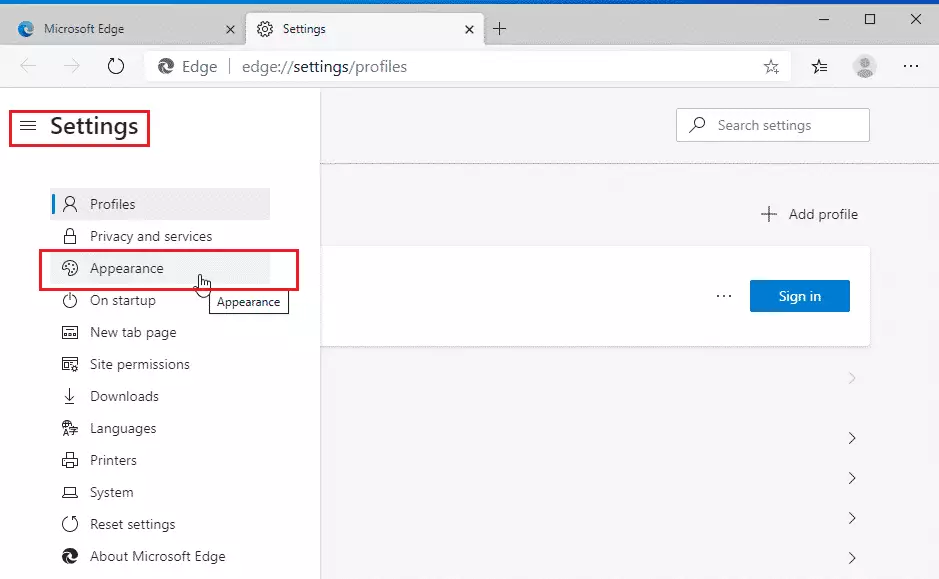
Task: Open Settings and more ellipsis in browser toolbar
Action: click(911, 66)
